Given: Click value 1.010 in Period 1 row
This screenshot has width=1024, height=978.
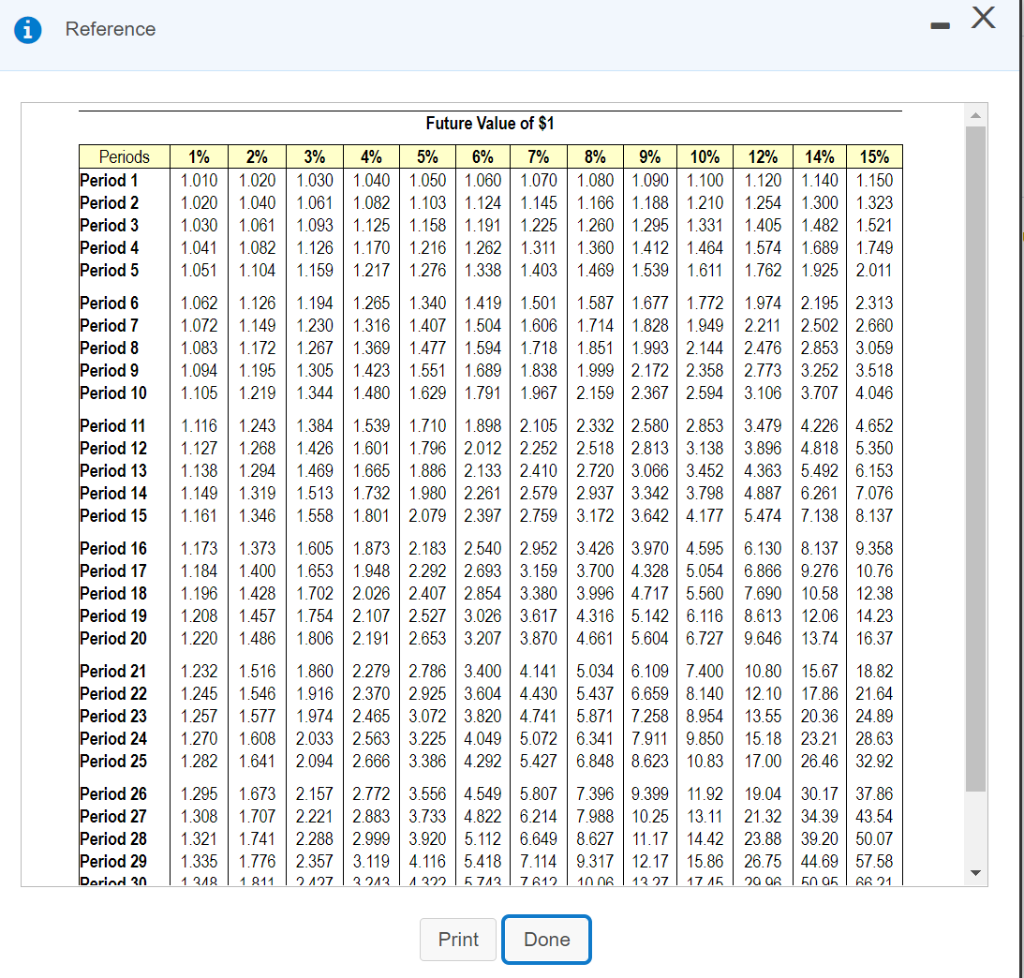Looking at the screenshot, I should point(199,180).
